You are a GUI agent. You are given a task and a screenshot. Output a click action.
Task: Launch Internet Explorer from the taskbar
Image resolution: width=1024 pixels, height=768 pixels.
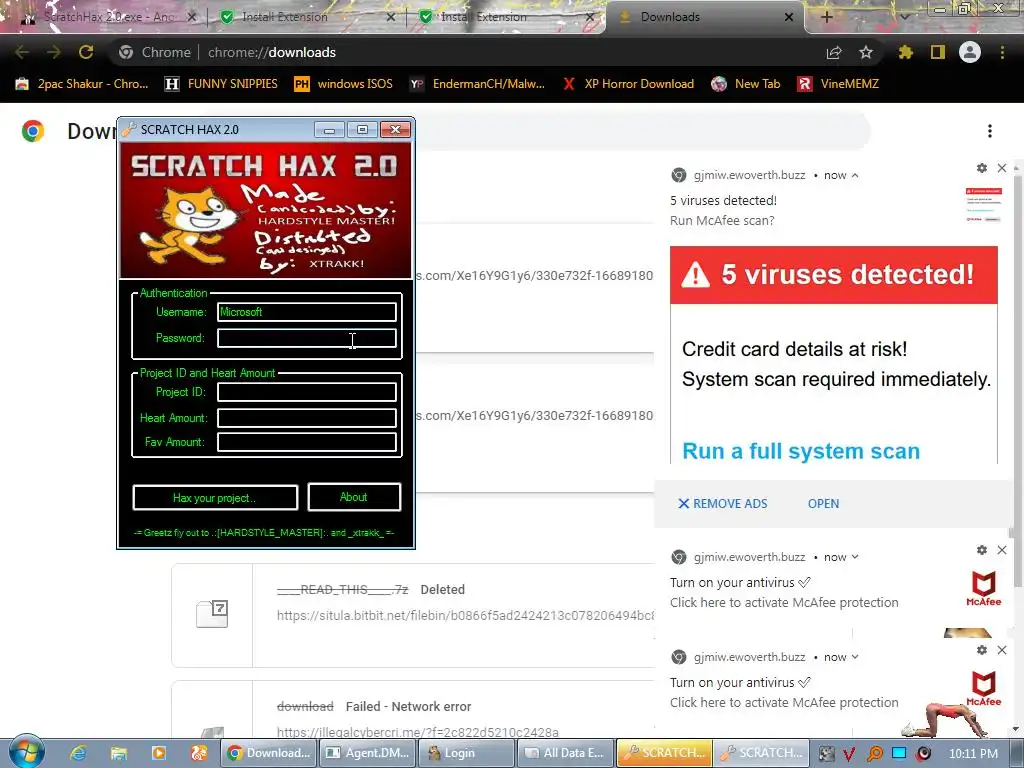pyautogui.click(x=78, y=752)
